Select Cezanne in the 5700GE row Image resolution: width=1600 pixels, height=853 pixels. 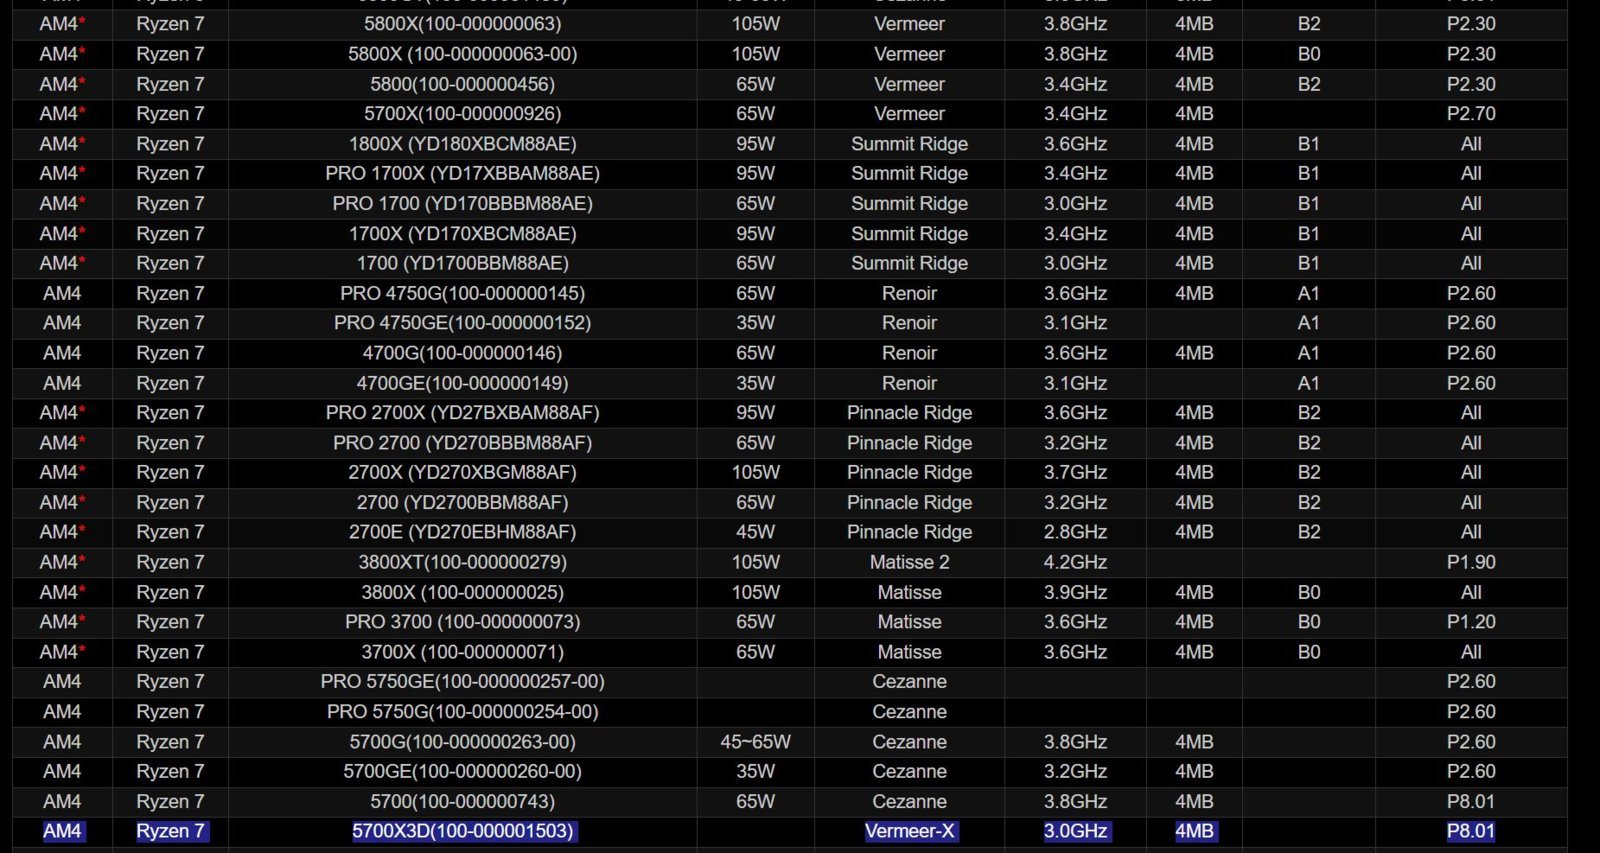click(909, 771)
